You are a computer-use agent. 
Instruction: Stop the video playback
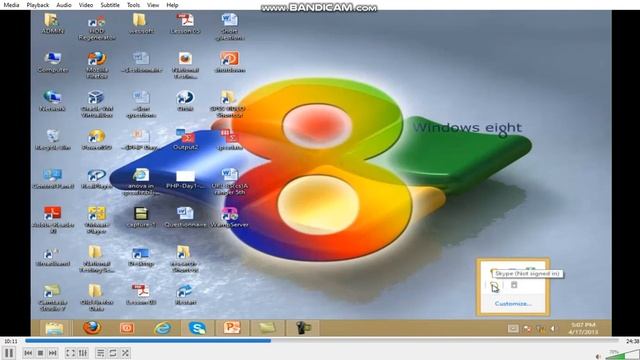pyautogui.click(x=40, y=353)
